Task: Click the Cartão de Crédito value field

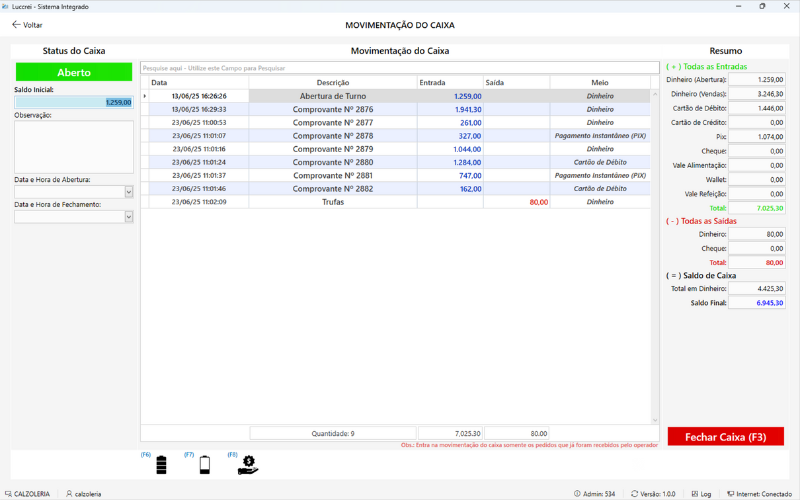Action: click(757, 122)
